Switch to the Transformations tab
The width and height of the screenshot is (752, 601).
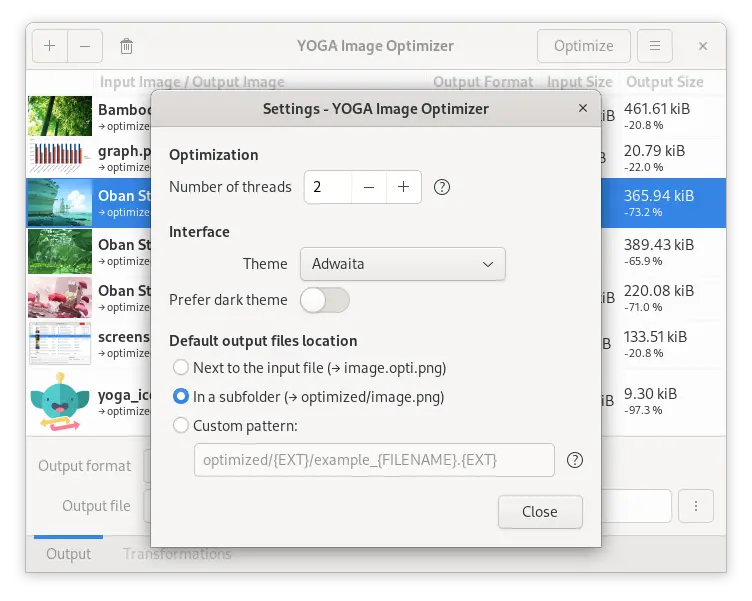tap(177, 554)
